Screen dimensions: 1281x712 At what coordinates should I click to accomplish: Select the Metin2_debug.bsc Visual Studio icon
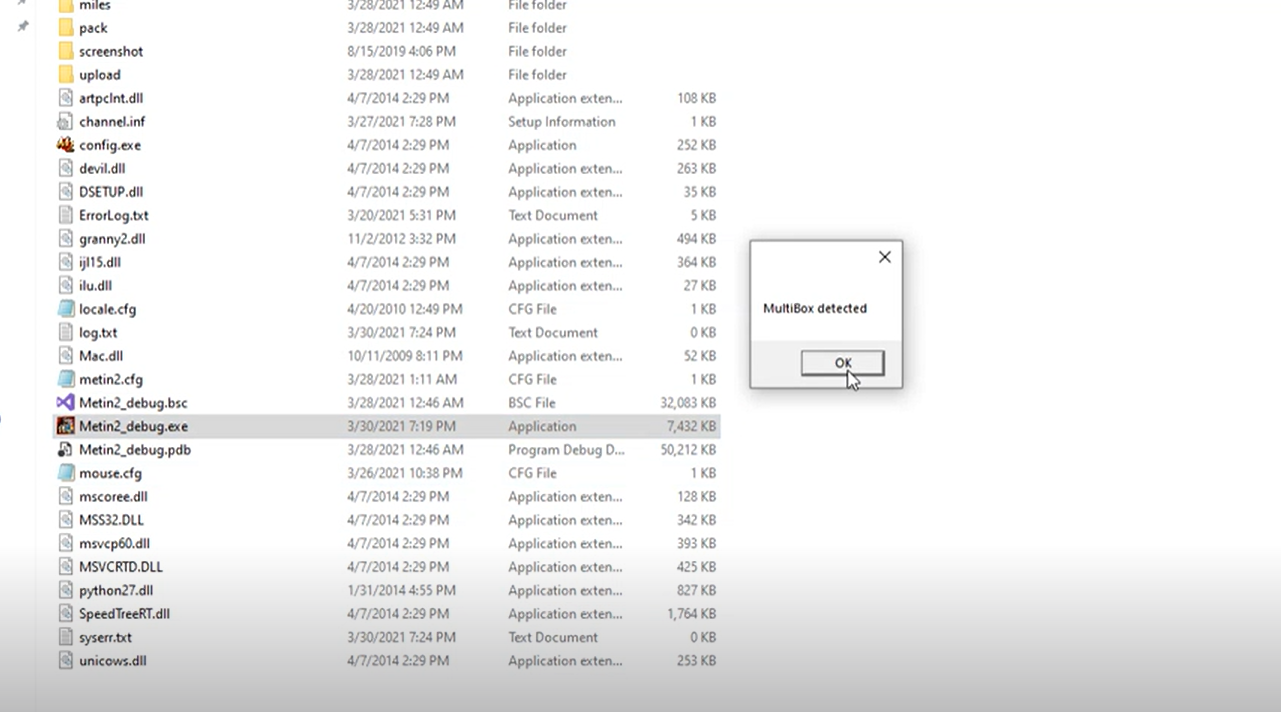(66, 403)
